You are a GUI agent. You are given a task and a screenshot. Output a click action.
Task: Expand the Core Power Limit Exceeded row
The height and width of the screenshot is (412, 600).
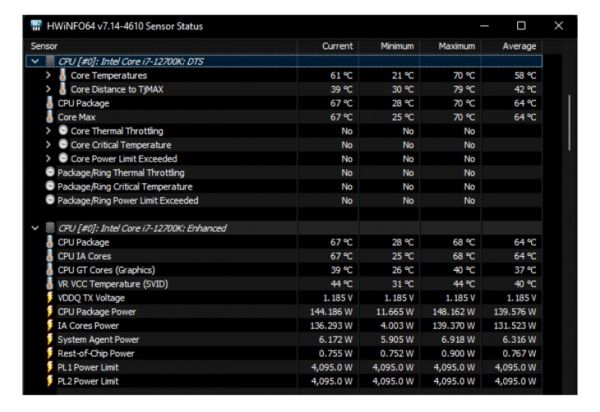pos(49,158)
